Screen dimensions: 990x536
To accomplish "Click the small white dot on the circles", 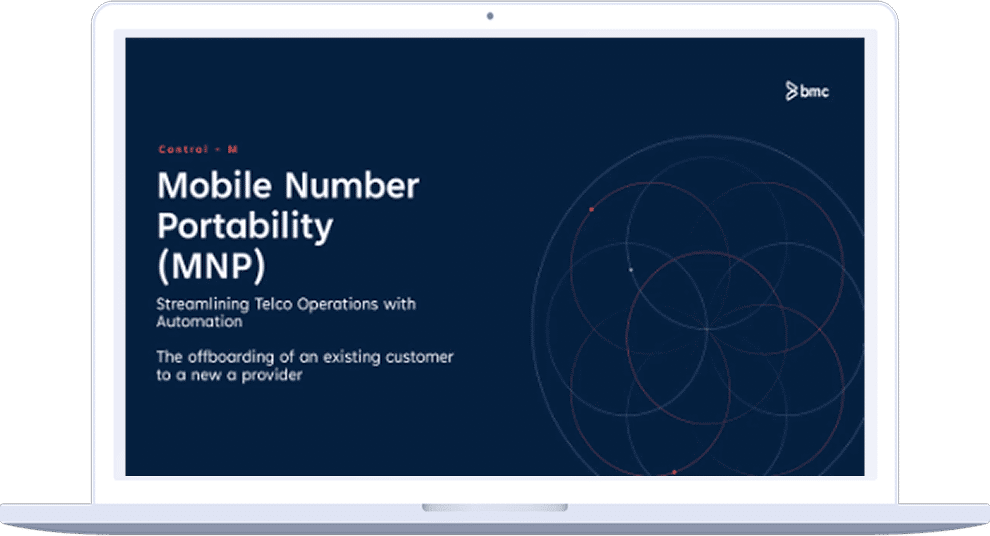I will pyautogui.click(x=630, y=270).
